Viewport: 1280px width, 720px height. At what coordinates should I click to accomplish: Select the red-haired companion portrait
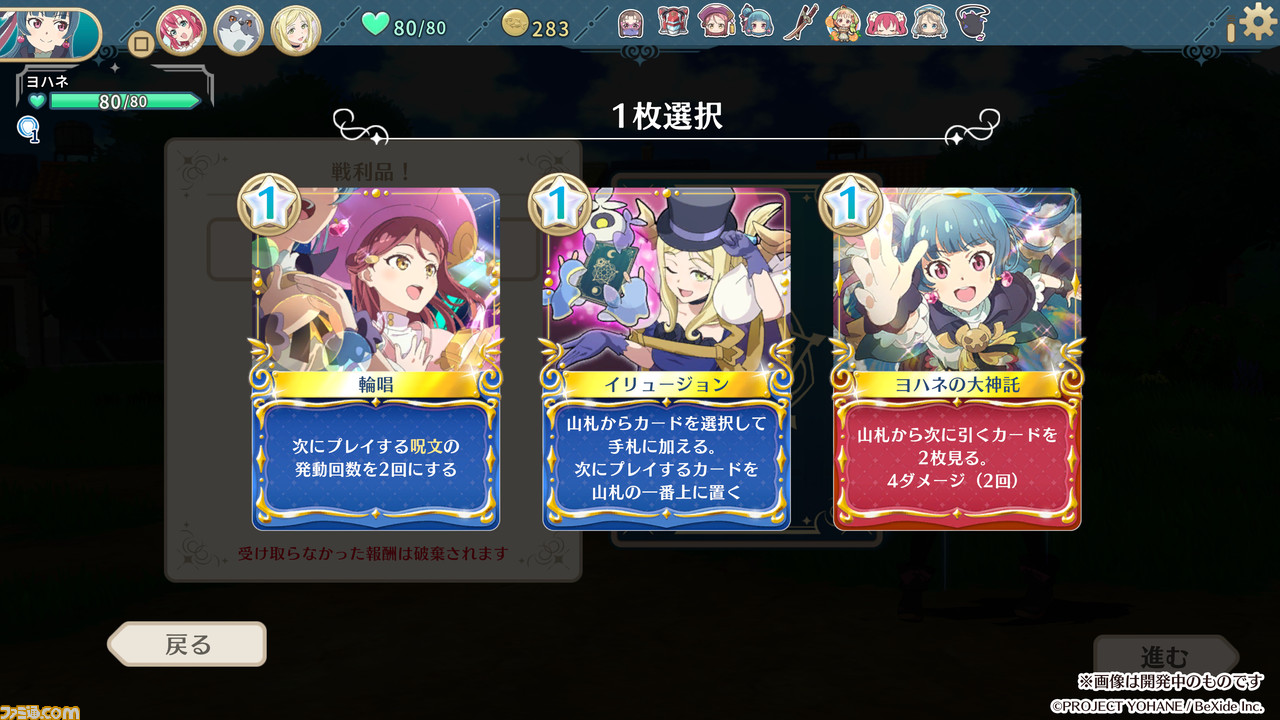point(181,30)
